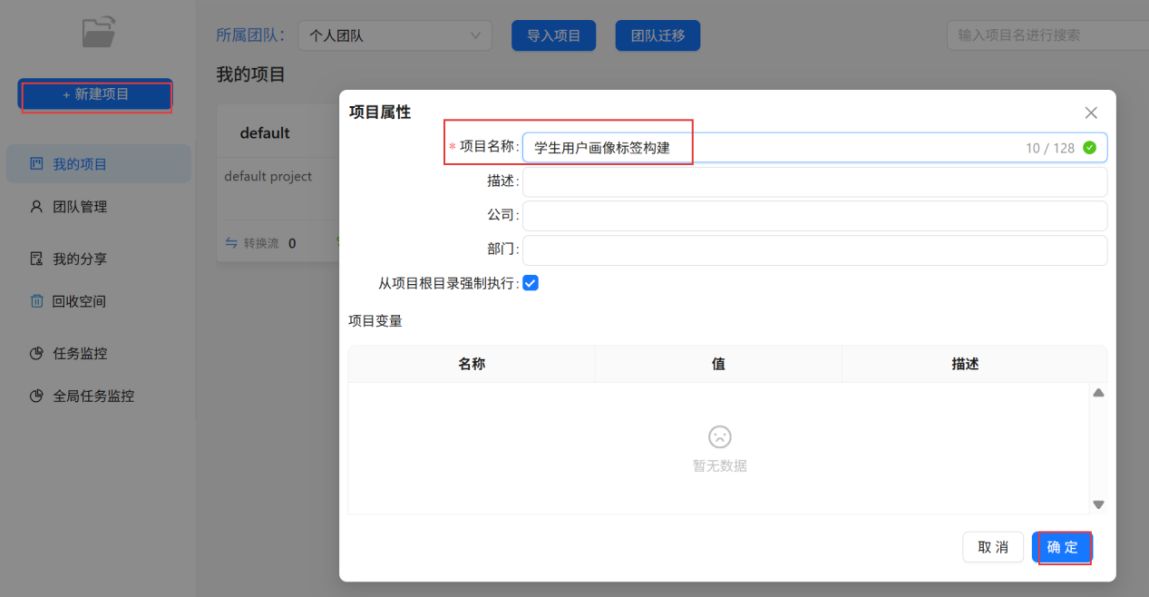Click the green validation check icon
This screenshot has height=597, width=1149.
tap(1090, 148)
